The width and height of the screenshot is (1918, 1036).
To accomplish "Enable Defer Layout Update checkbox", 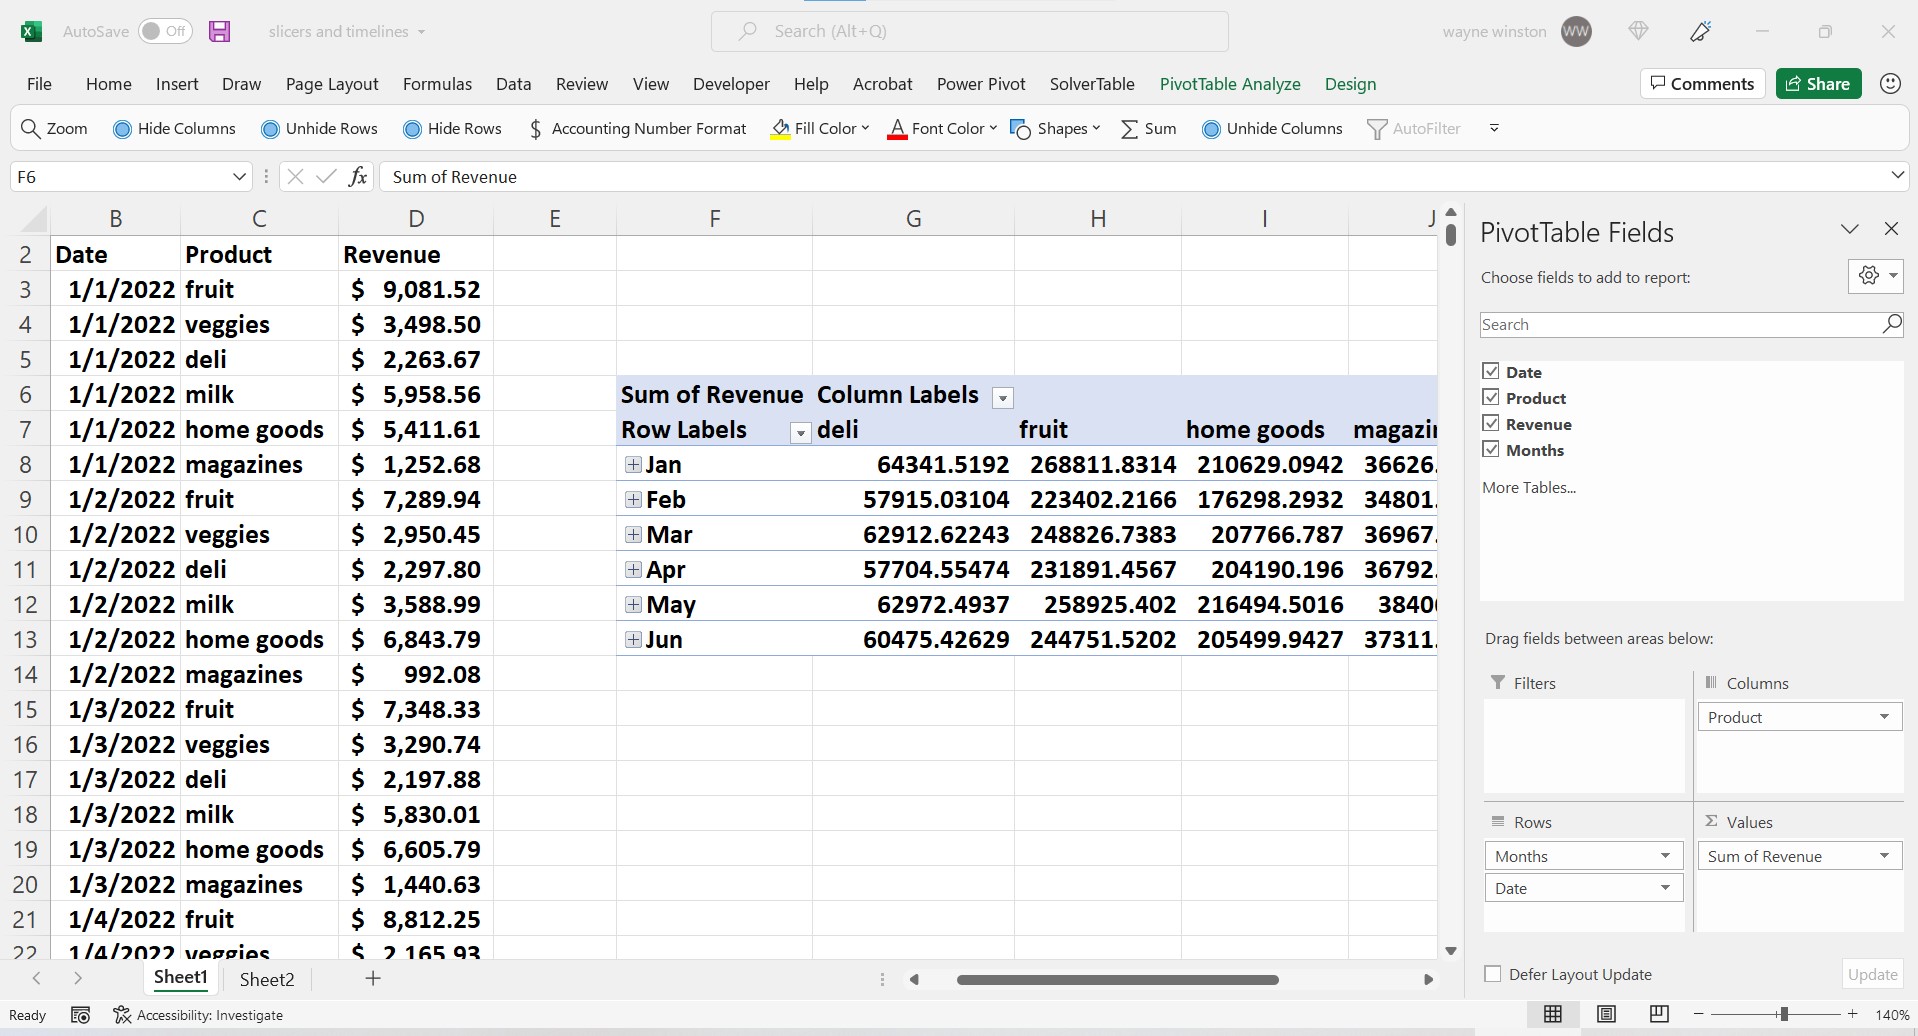I will (x=1493, y=974).
